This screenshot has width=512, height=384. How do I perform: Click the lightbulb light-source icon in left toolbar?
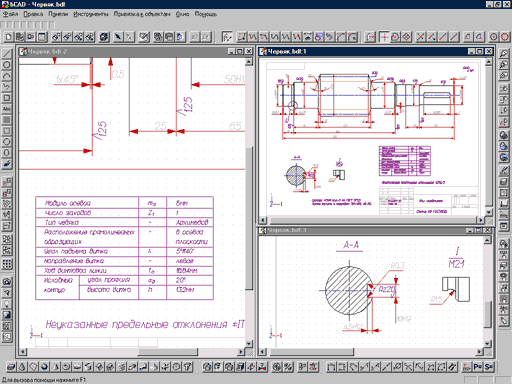coord(7,304)
